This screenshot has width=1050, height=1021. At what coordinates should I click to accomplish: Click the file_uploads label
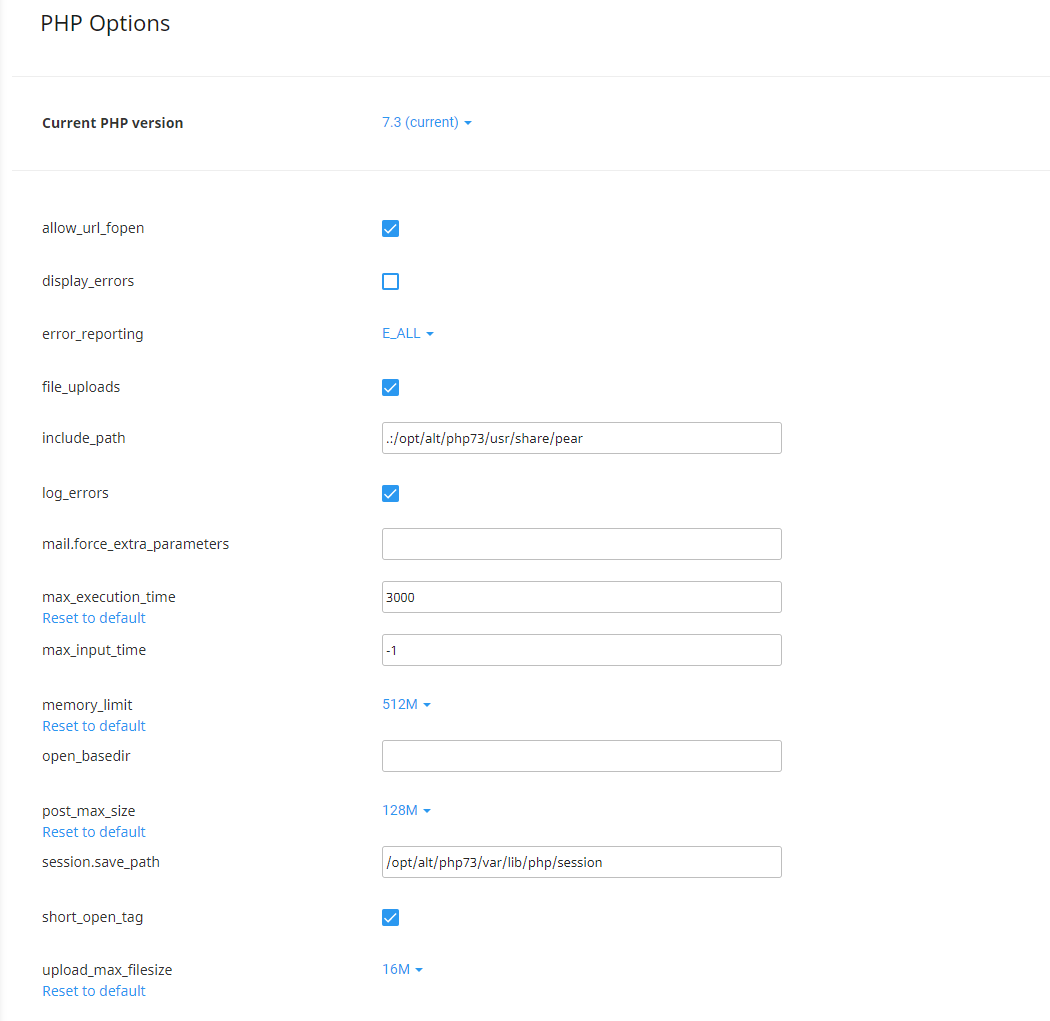coord(81,387)
